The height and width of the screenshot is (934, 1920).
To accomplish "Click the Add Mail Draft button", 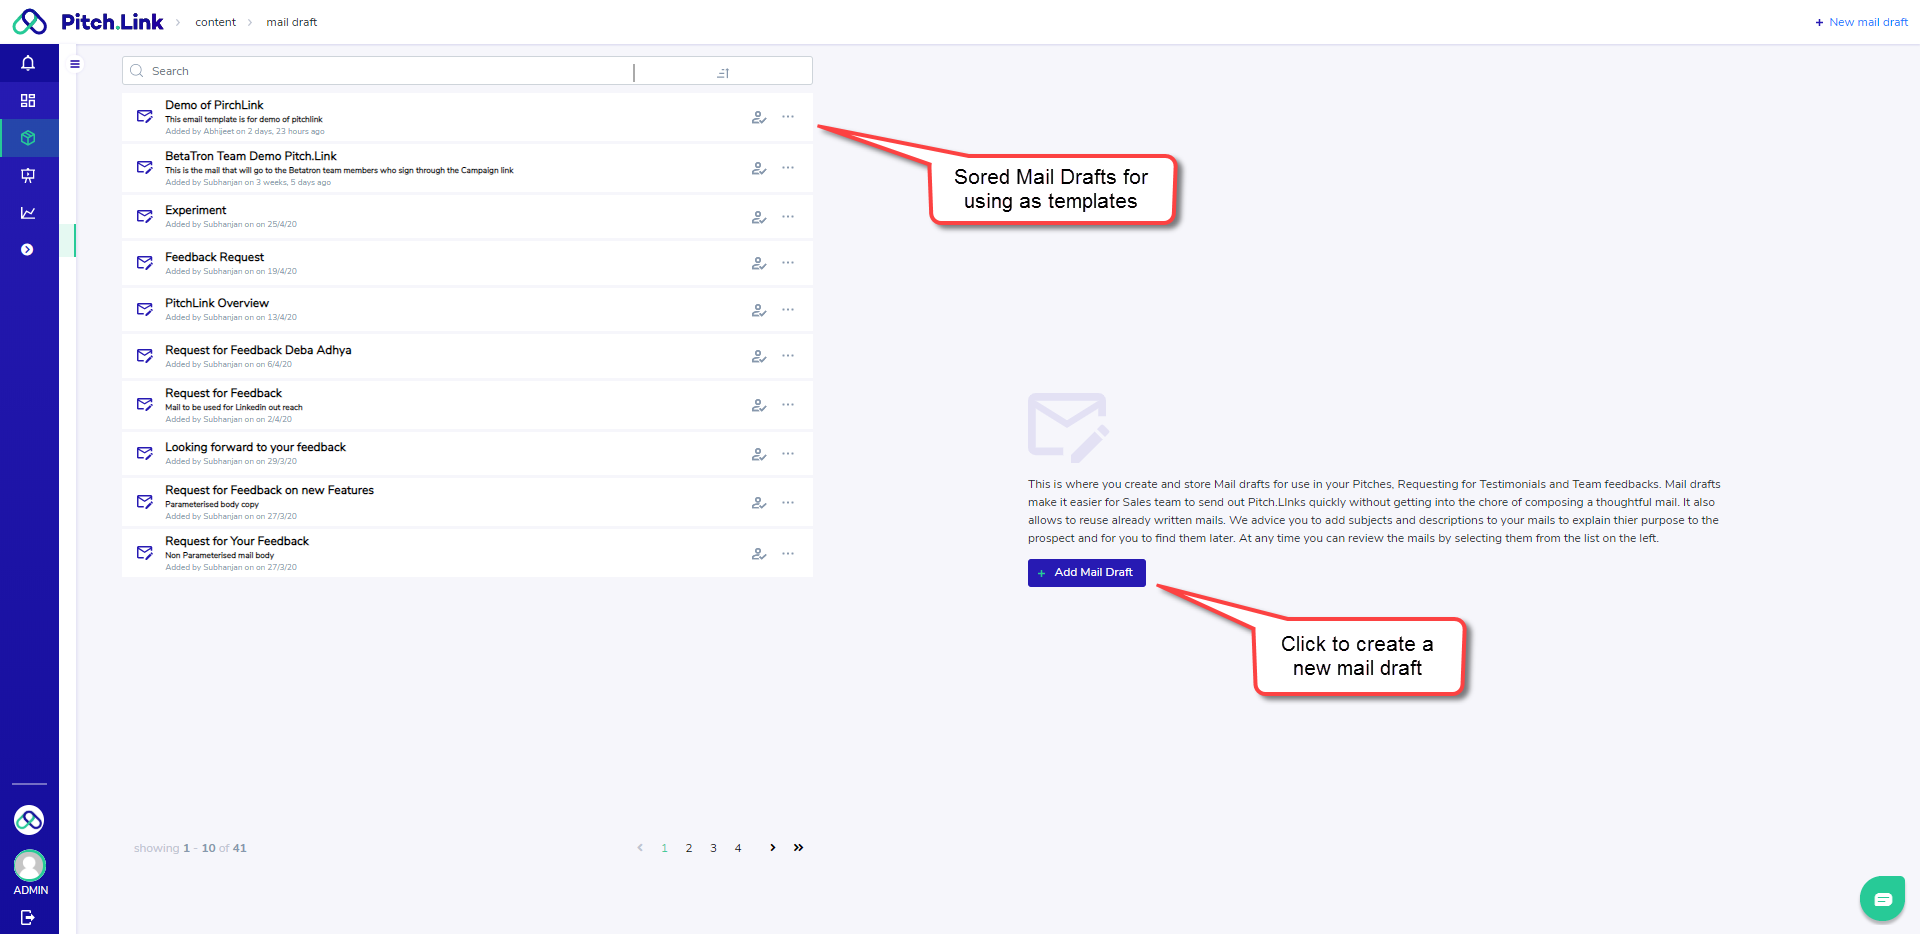I will (1086, 573).
